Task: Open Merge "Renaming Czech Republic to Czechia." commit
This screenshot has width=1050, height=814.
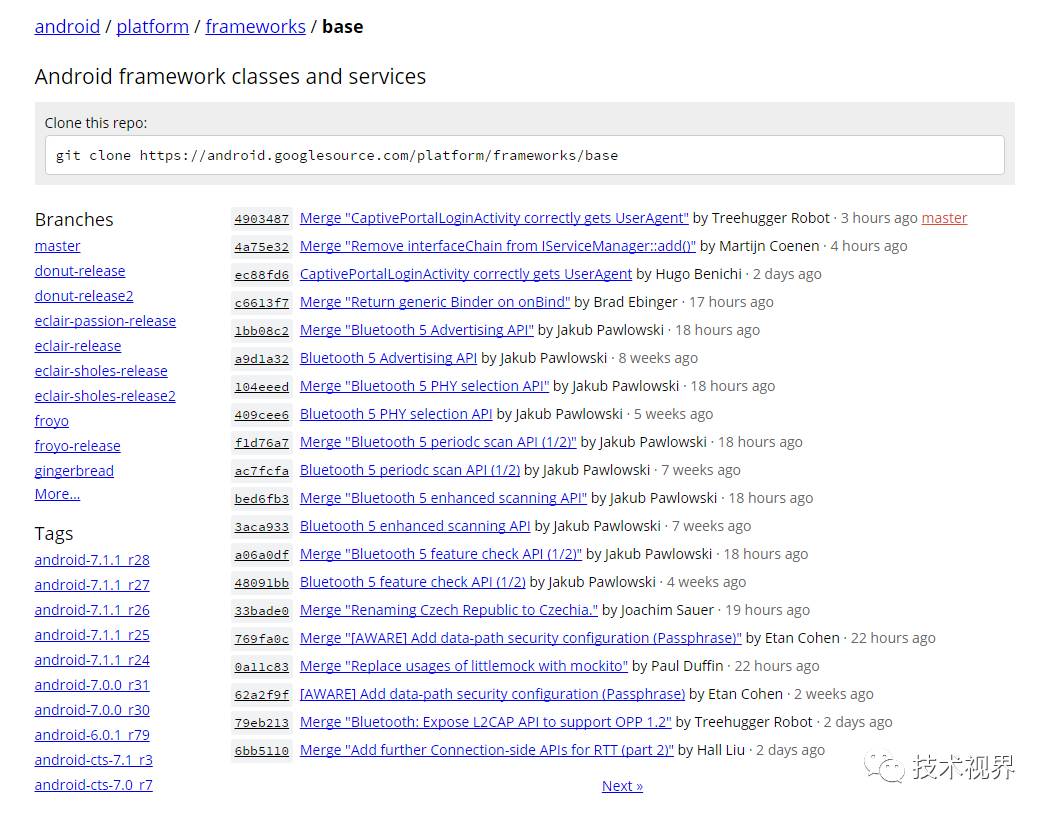Action: 449,610
